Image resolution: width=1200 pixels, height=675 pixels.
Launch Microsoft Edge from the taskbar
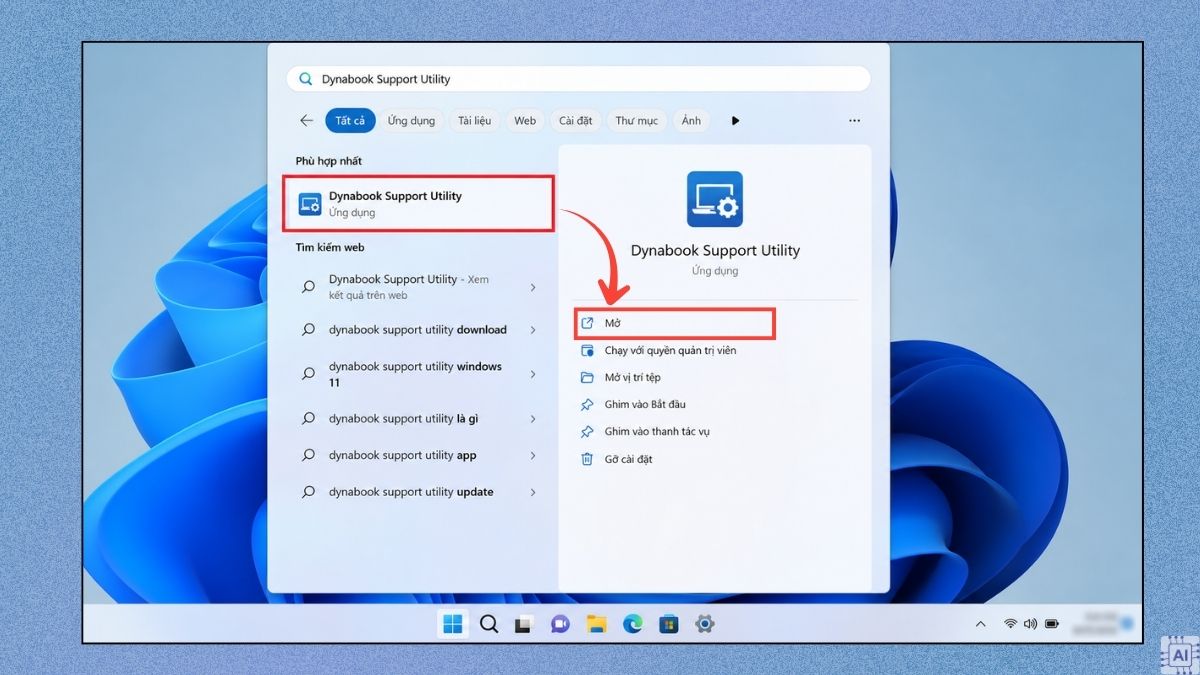coord(632,624)
